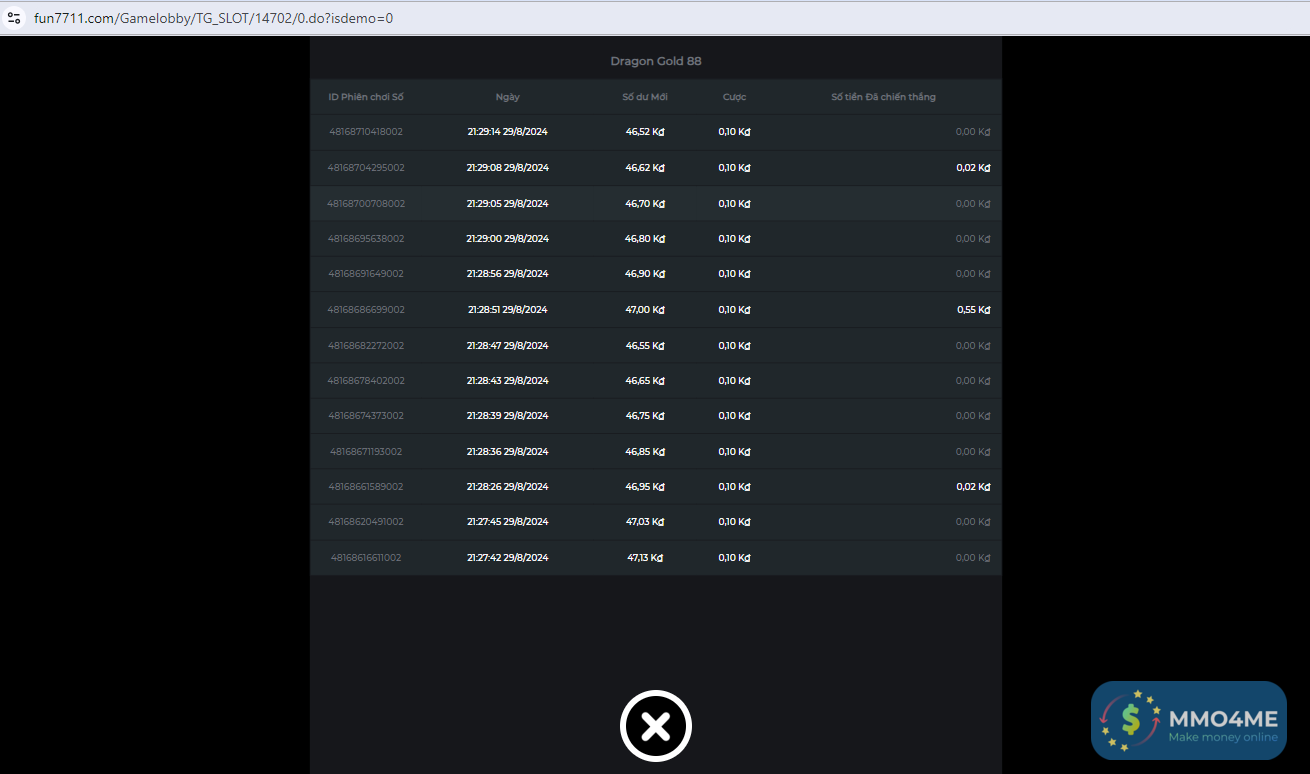
Task: Select session ID 48168695638002
Action: 366,239
